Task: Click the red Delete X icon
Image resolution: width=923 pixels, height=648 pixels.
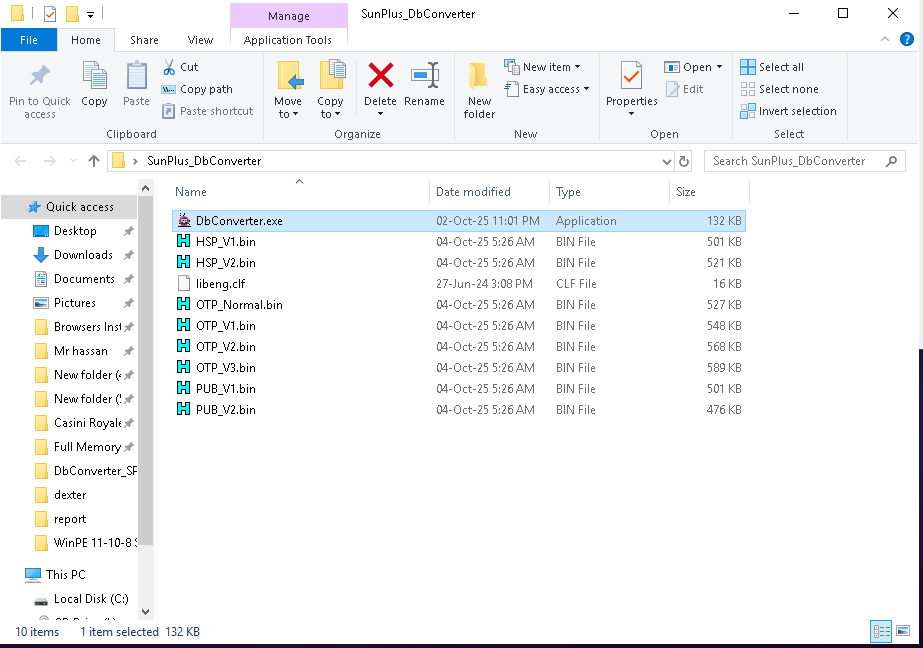Action: (x=380, y=76)
